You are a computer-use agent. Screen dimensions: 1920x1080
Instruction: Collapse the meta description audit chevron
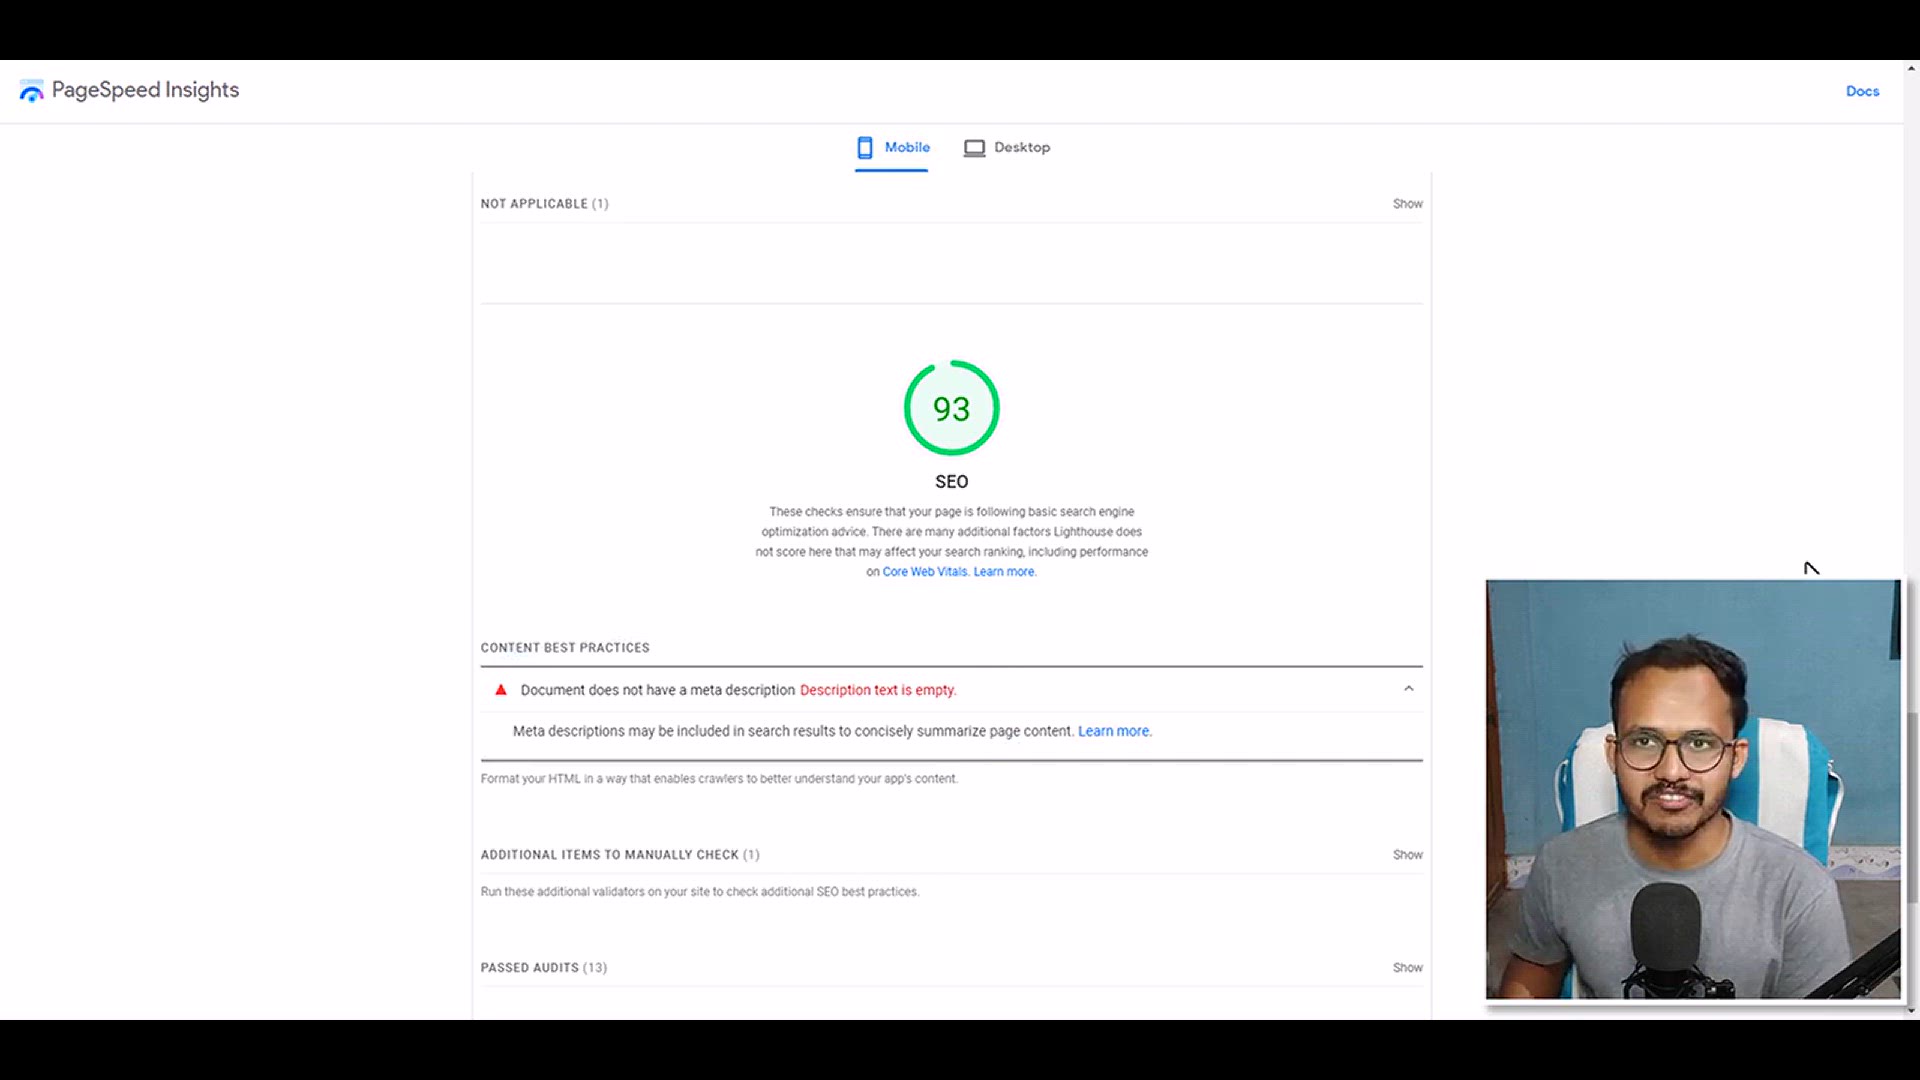click(1408, 689)
